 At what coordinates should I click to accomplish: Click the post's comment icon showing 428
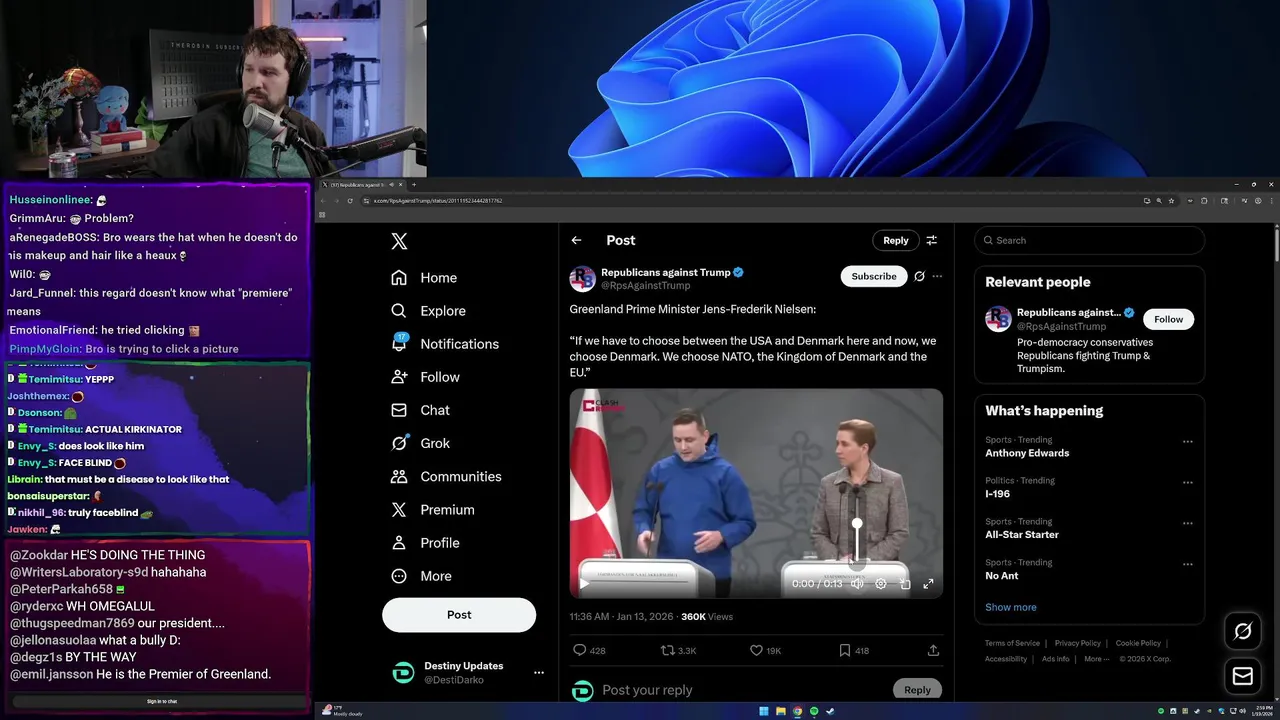[589, 650]
